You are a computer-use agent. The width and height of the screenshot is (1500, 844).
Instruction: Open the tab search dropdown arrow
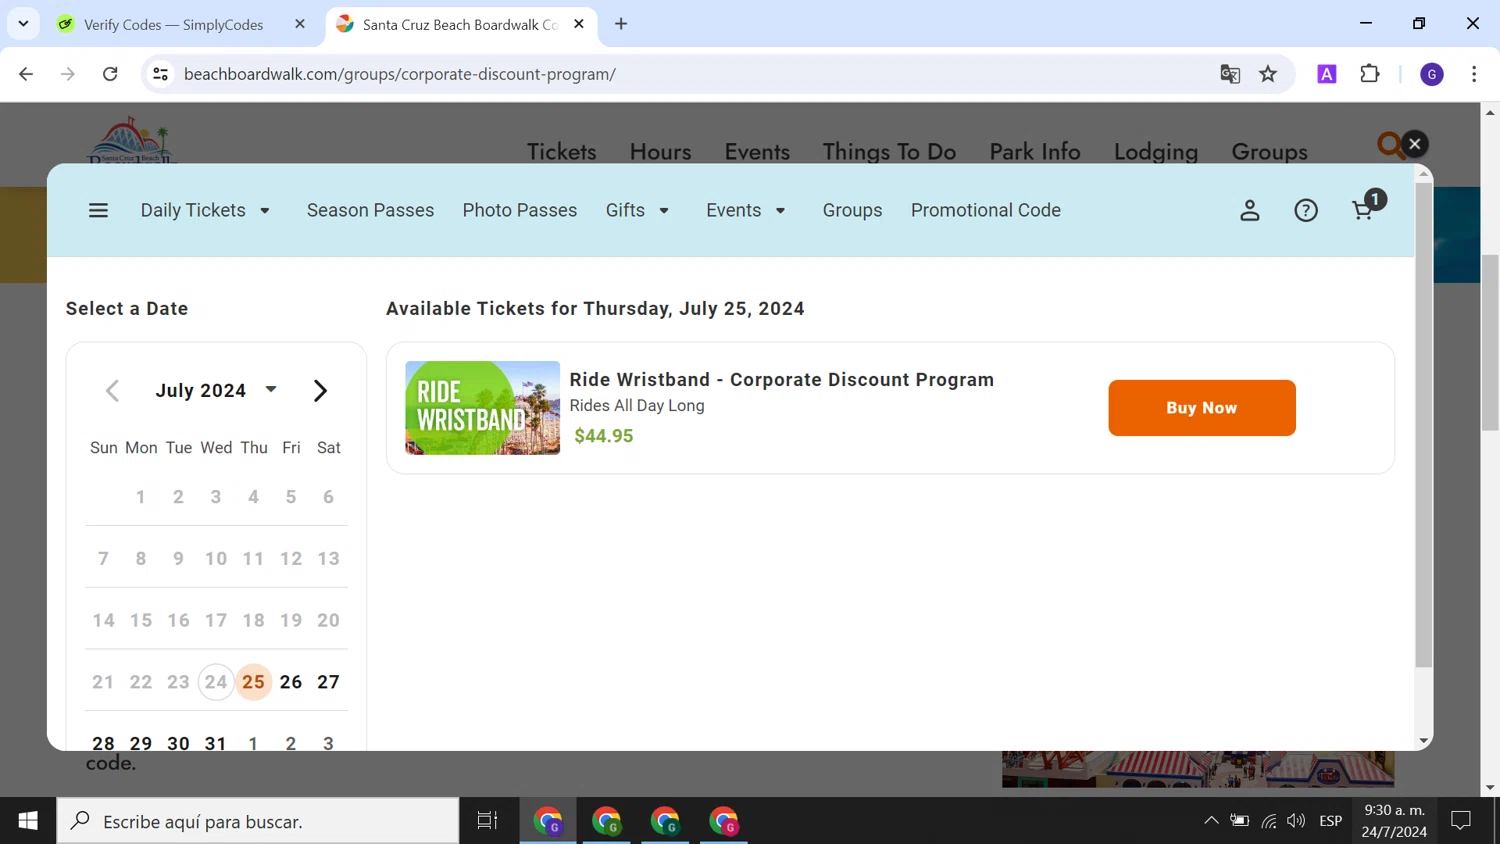coord(23,24)
